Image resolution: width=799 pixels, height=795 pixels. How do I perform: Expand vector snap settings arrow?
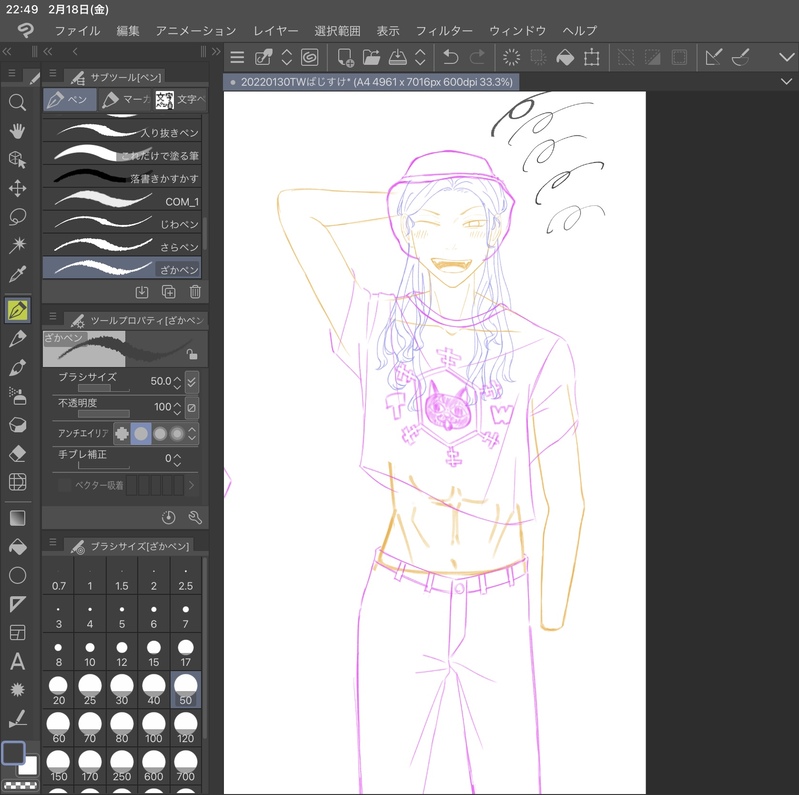coord(192,485)
